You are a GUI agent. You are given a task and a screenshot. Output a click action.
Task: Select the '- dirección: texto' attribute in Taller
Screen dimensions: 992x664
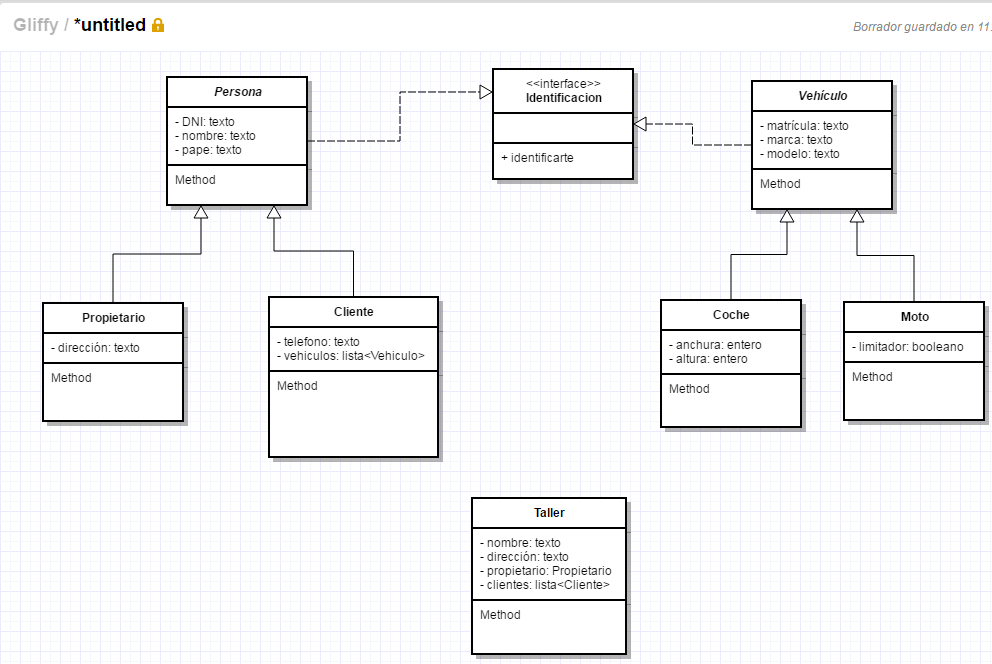524,556
